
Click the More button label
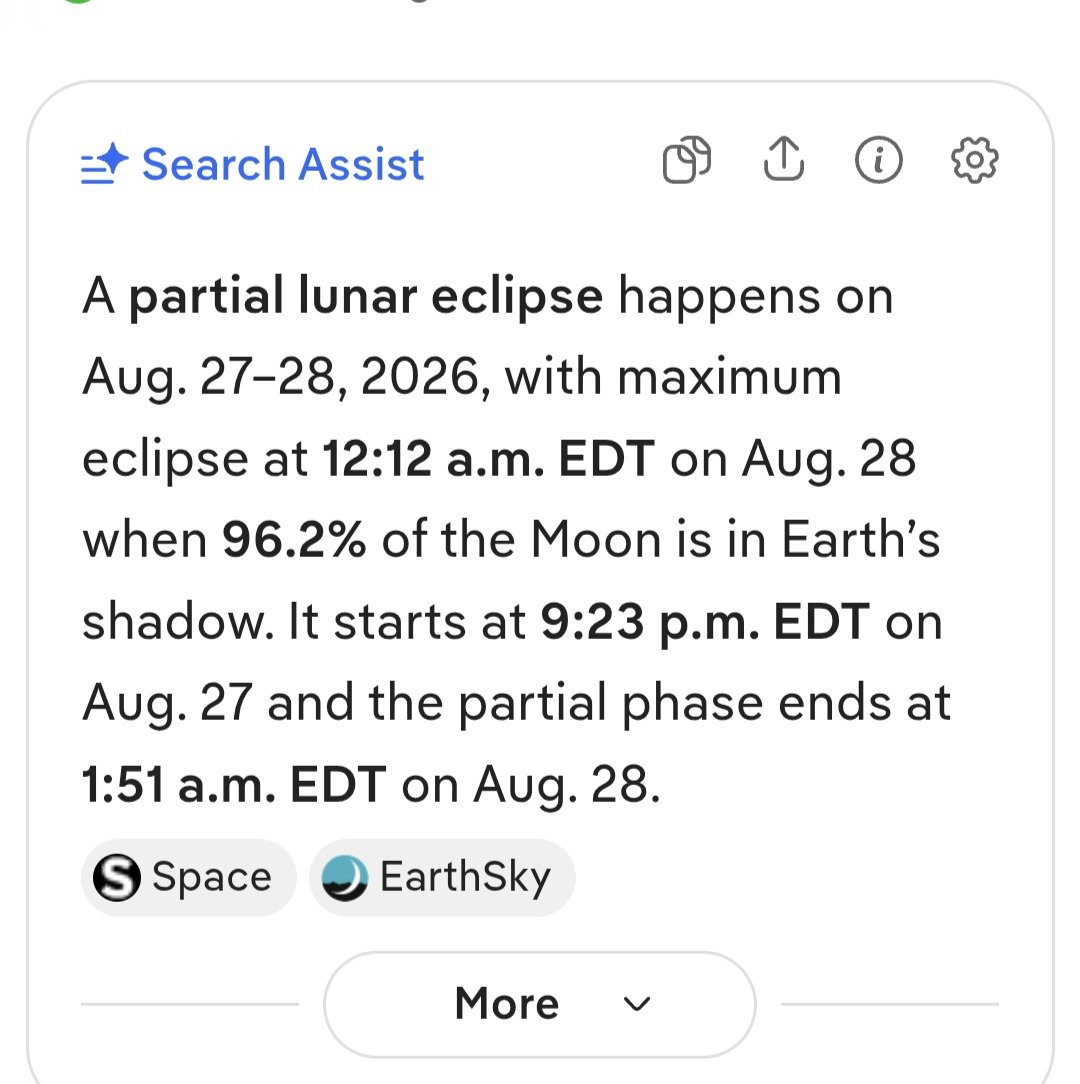coord(507,1003)
